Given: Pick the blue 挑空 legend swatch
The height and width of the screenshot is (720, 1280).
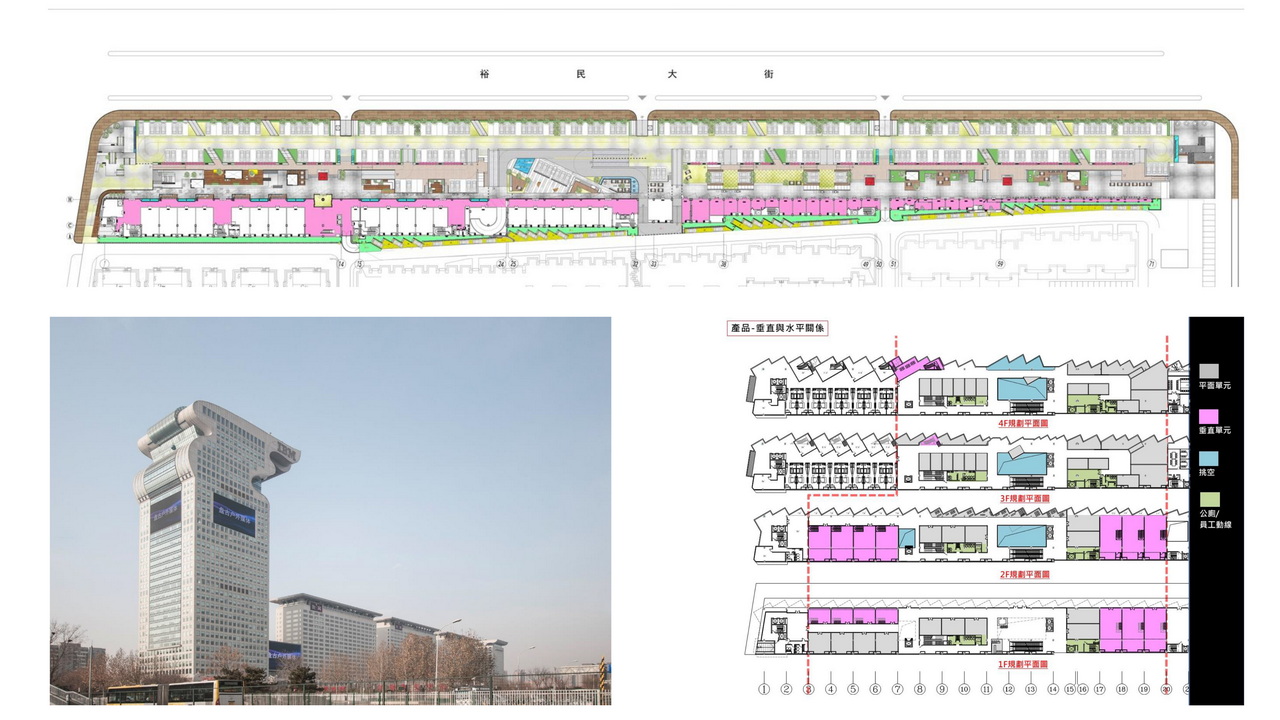Looking at the screenshot, I should point(1208,456).
